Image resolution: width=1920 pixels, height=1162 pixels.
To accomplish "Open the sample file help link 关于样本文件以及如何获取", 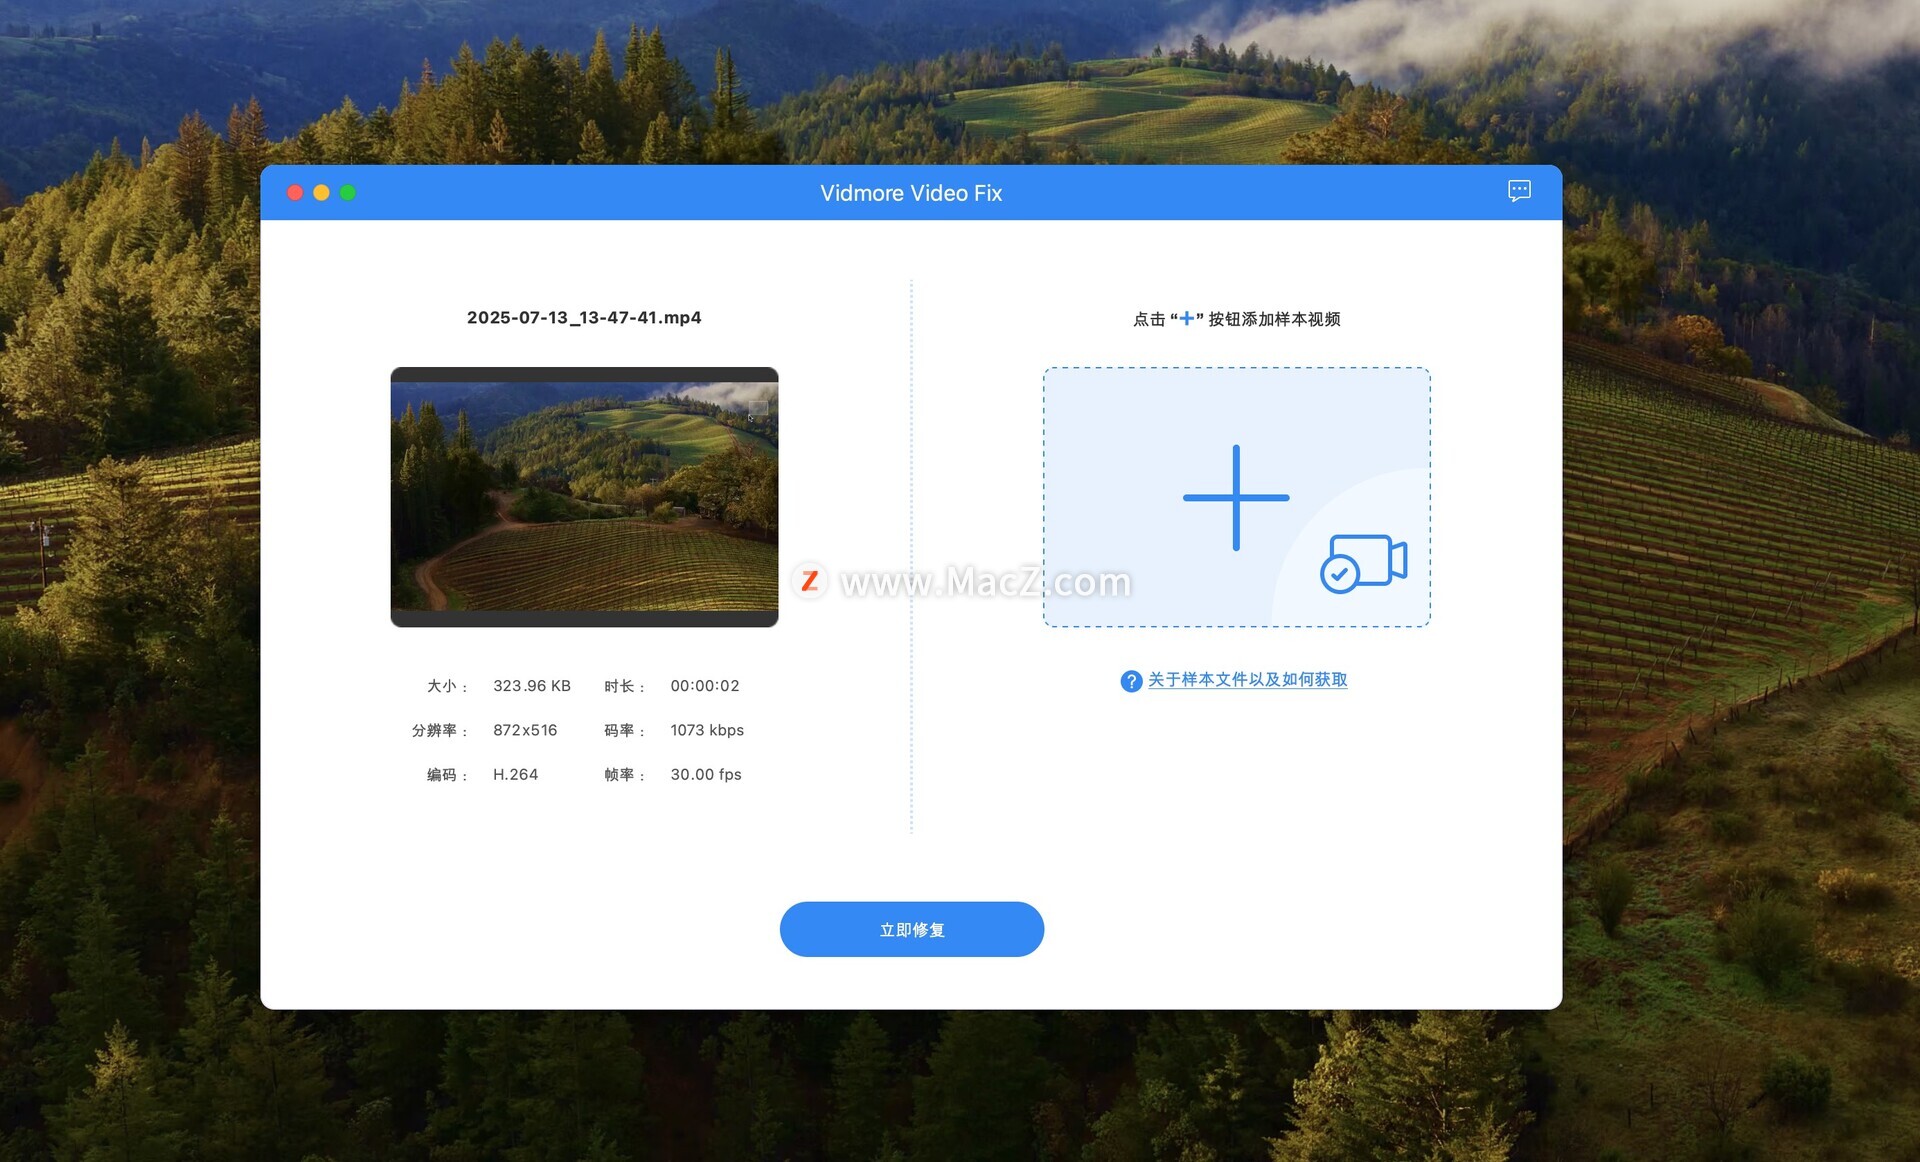I will tap(1247, 680).
